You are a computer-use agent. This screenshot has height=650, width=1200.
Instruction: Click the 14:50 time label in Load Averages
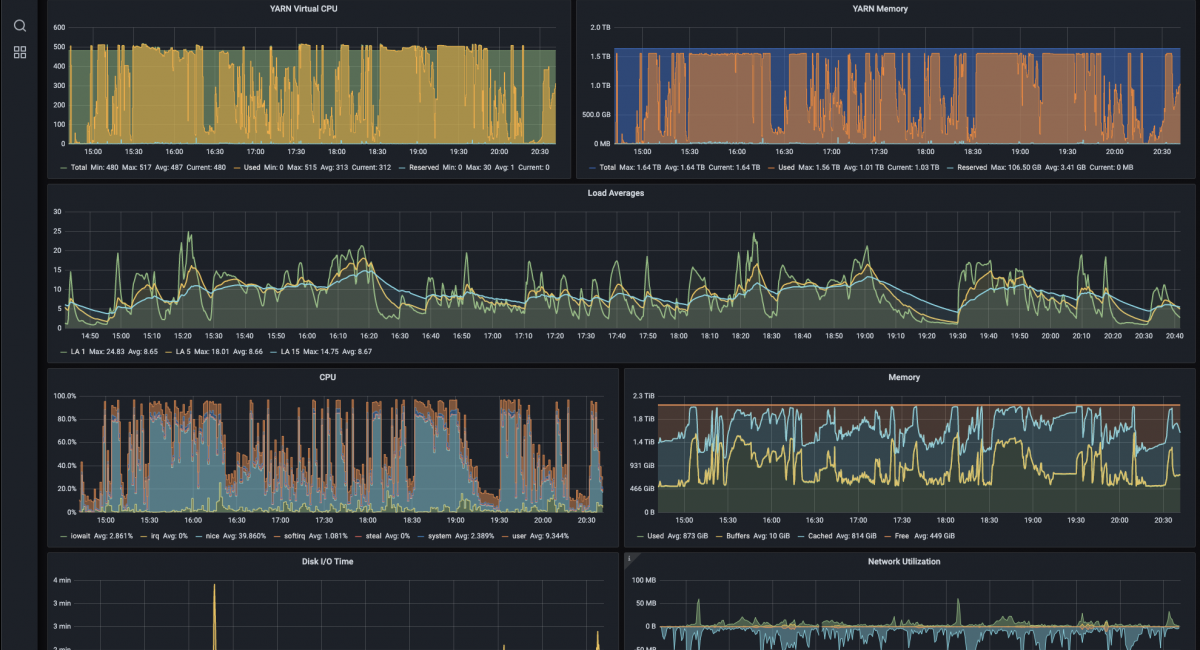click(x=89, y=336)
